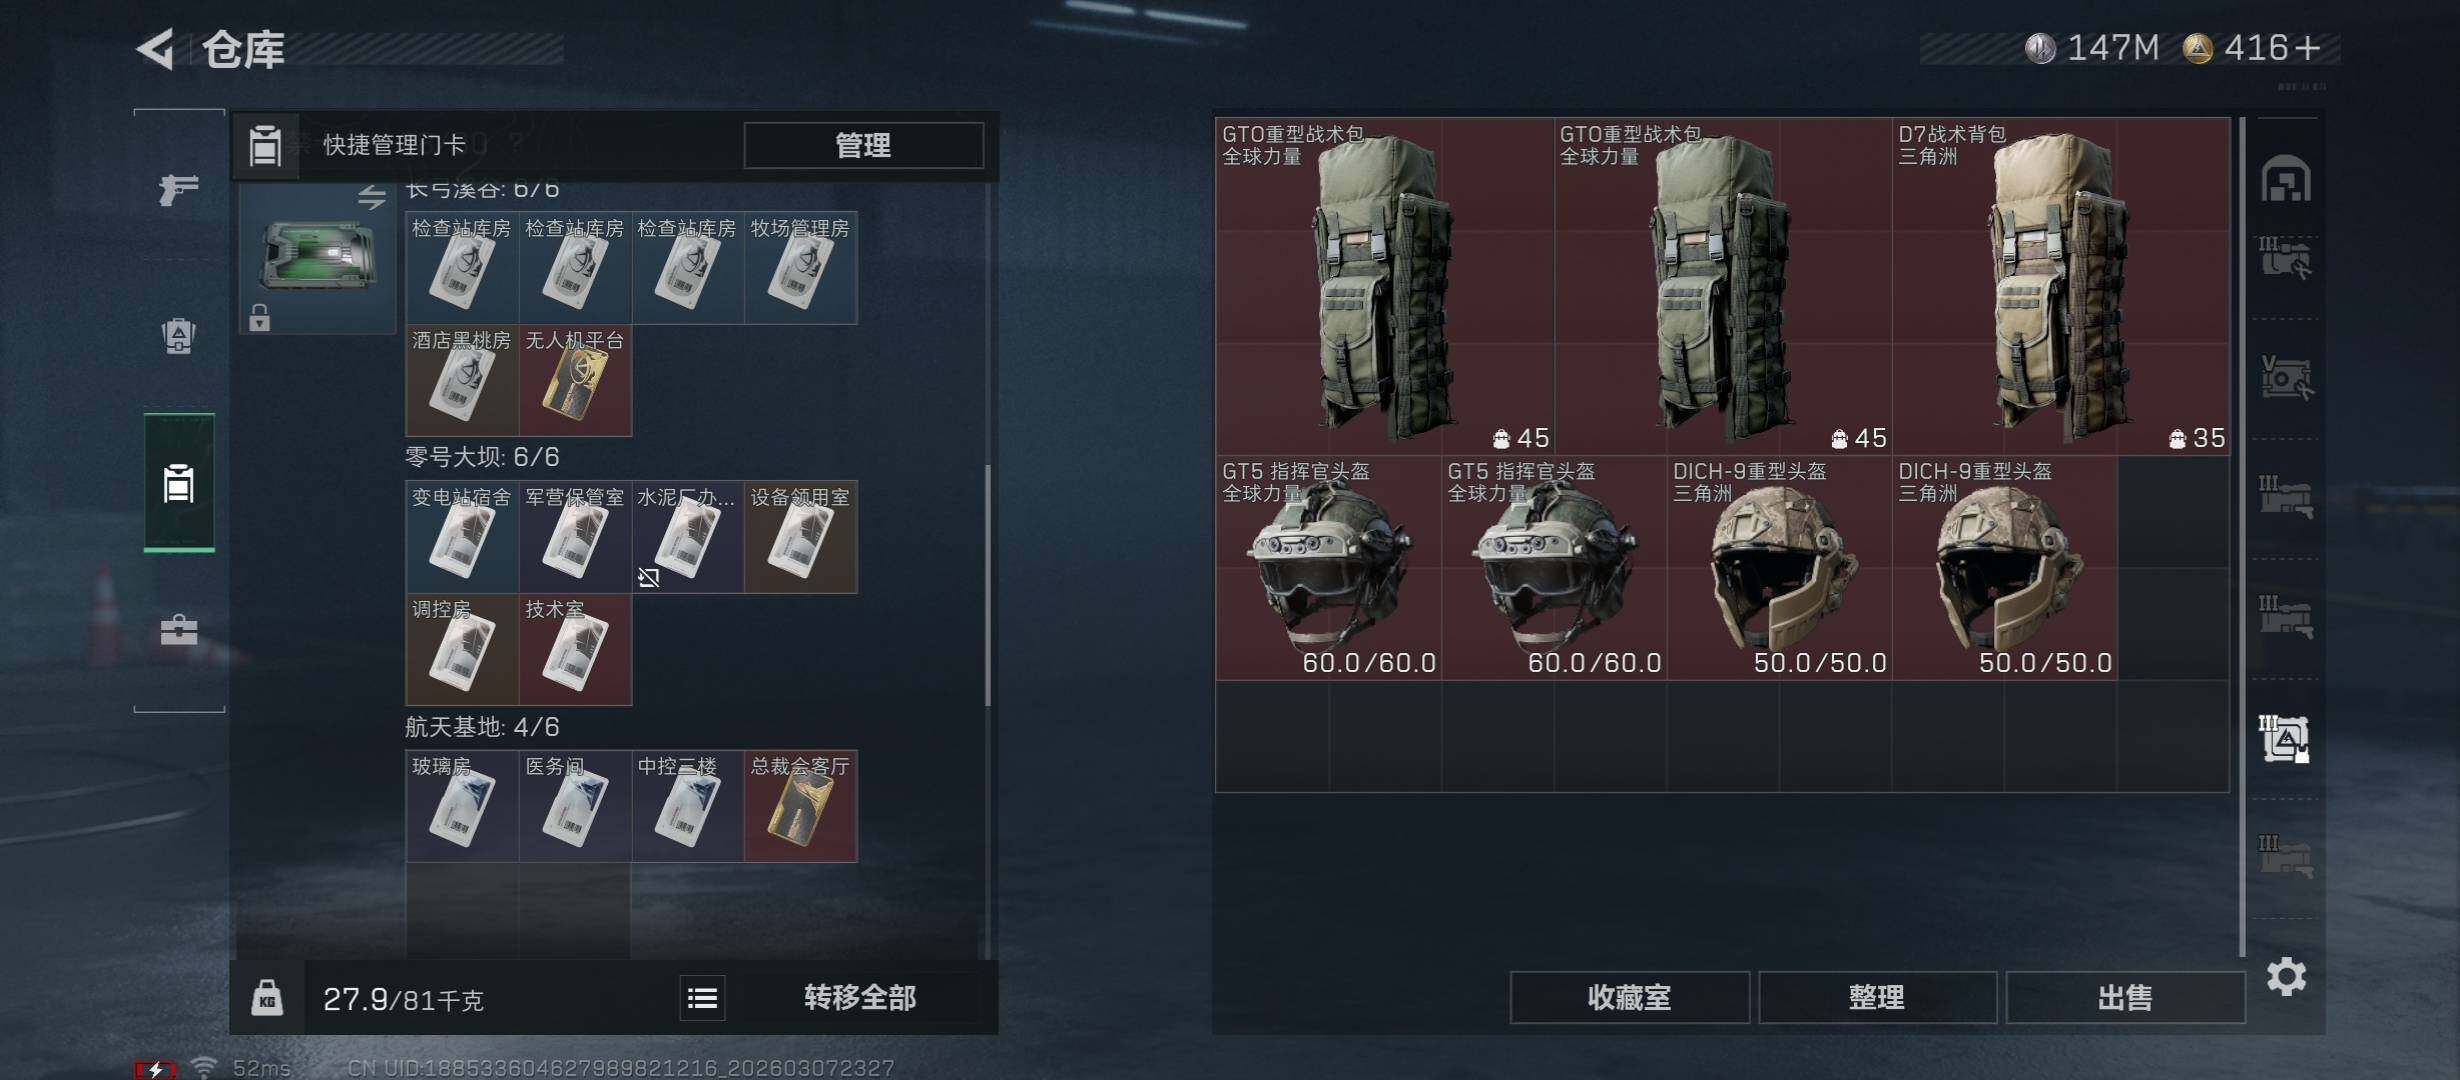
Task: Select the first GTO重型战术包 backpack
Action: tap(1385, 286)
